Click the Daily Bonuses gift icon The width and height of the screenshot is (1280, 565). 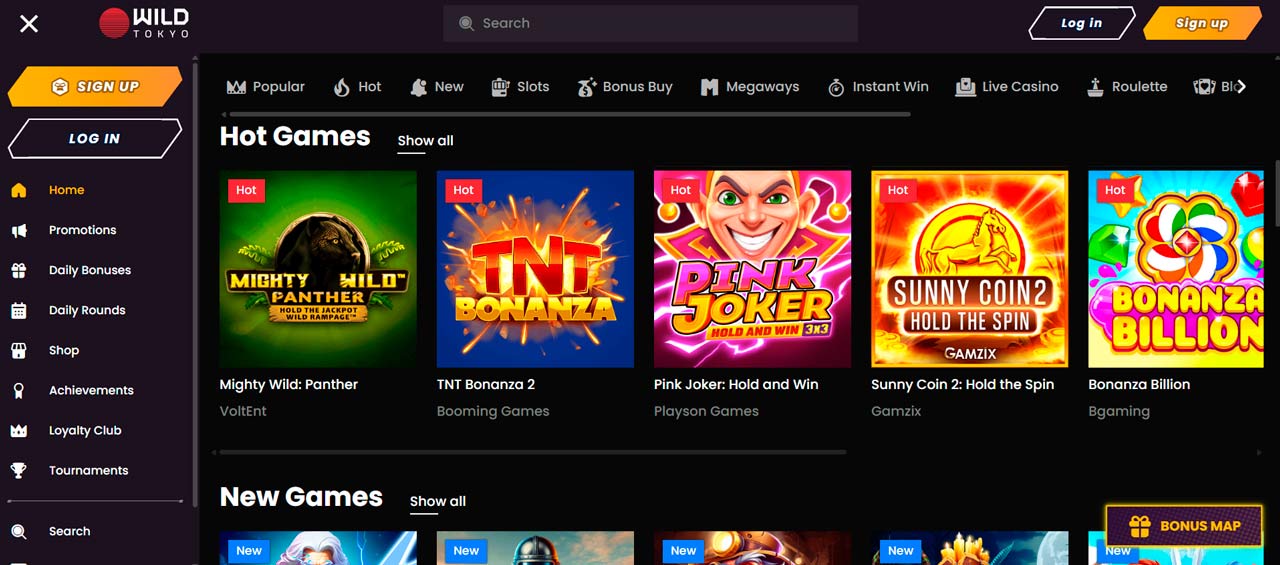18,270
